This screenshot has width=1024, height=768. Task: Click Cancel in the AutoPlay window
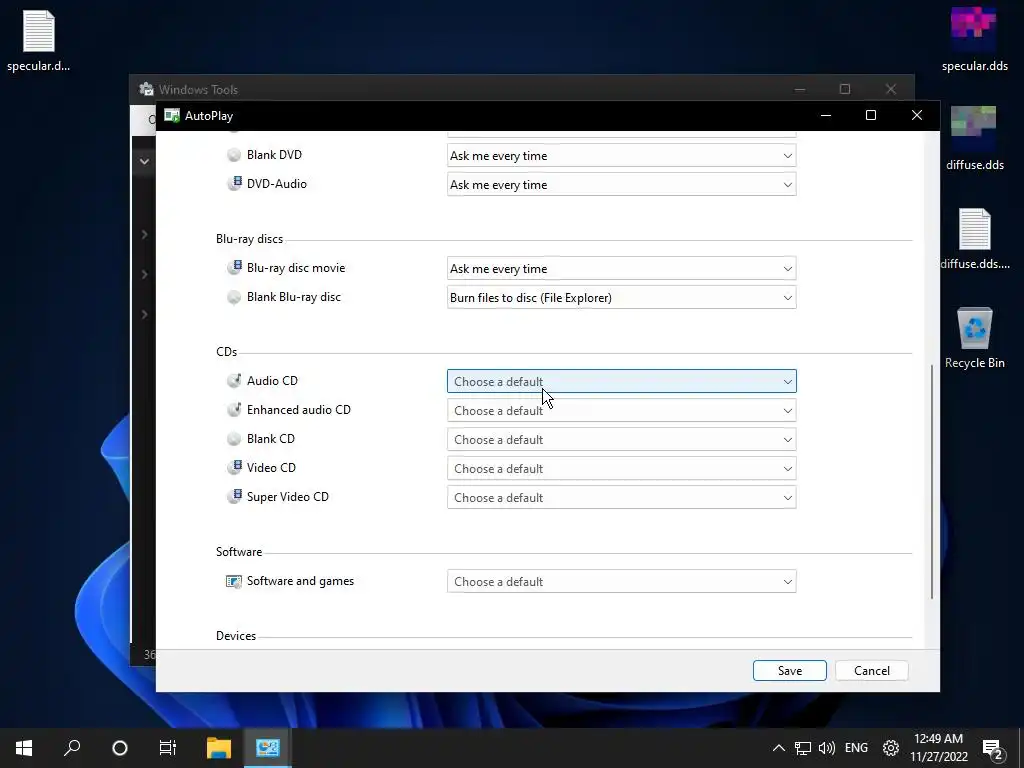pyautogui.click(x=872, y=671)
